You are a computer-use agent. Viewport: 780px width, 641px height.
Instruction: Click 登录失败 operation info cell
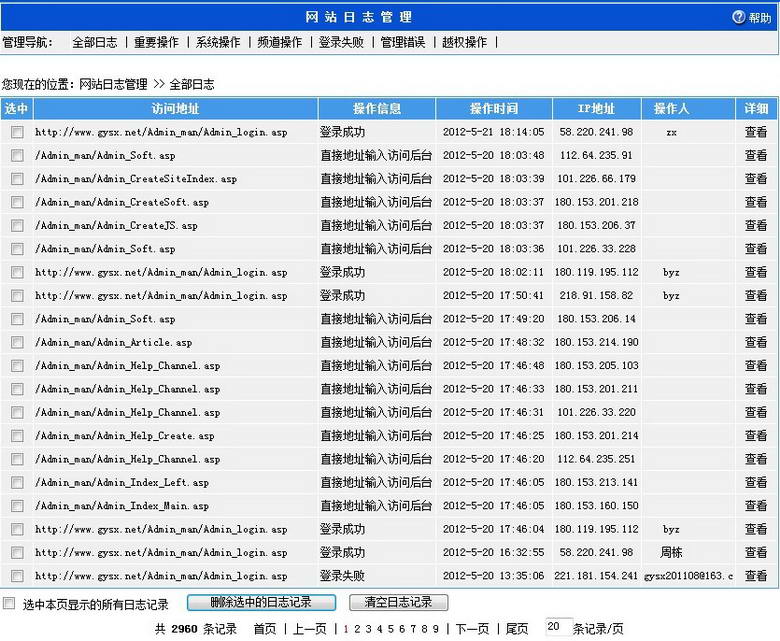pyautogui.click(x=342, y=576)
